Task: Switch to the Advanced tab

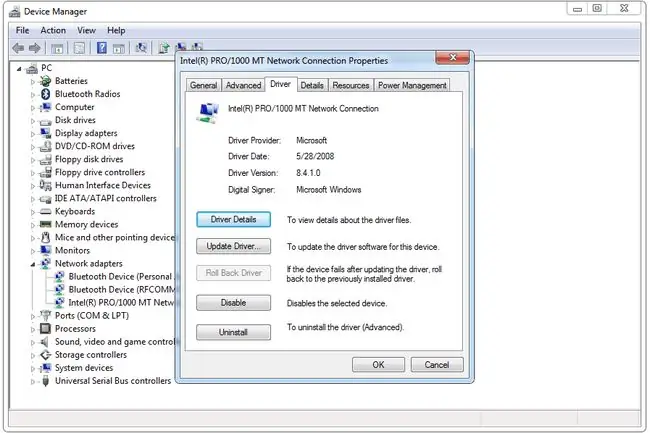Action: 243,85
